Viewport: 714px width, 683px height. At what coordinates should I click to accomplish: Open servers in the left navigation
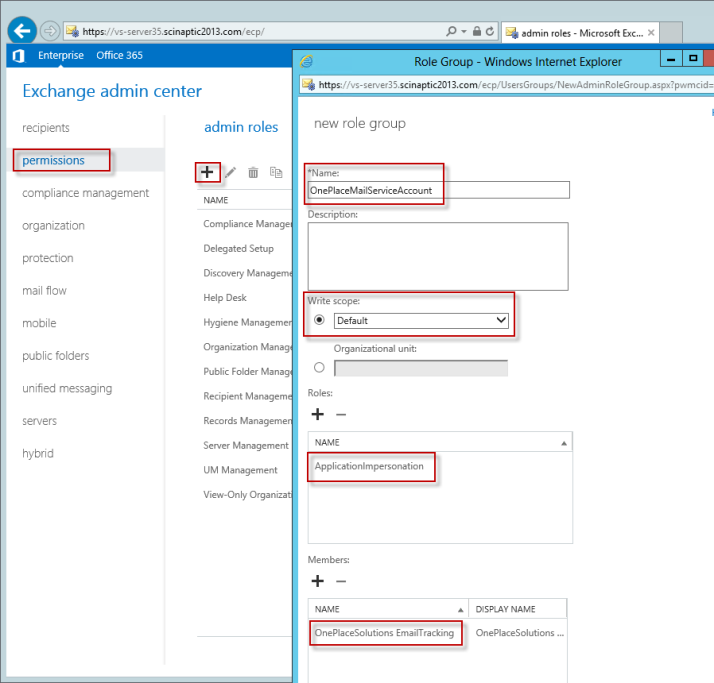(x=40, y=421)
